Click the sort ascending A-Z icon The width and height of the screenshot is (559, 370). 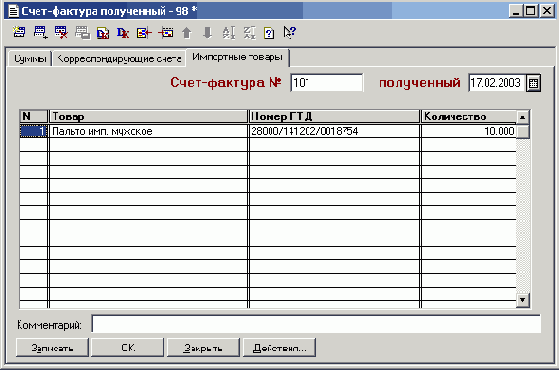(229, 33)
